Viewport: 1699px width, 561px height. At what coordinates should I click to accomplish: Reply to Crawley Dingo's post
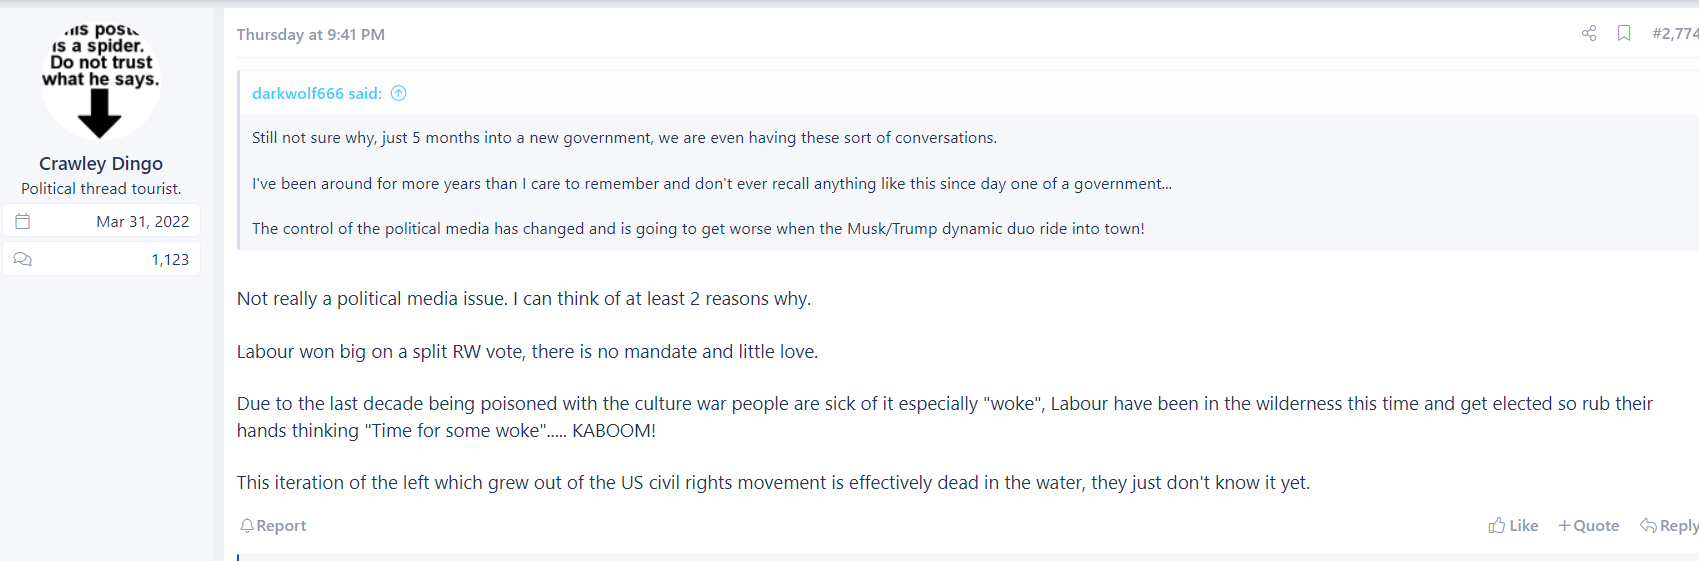coord(1669,526)
